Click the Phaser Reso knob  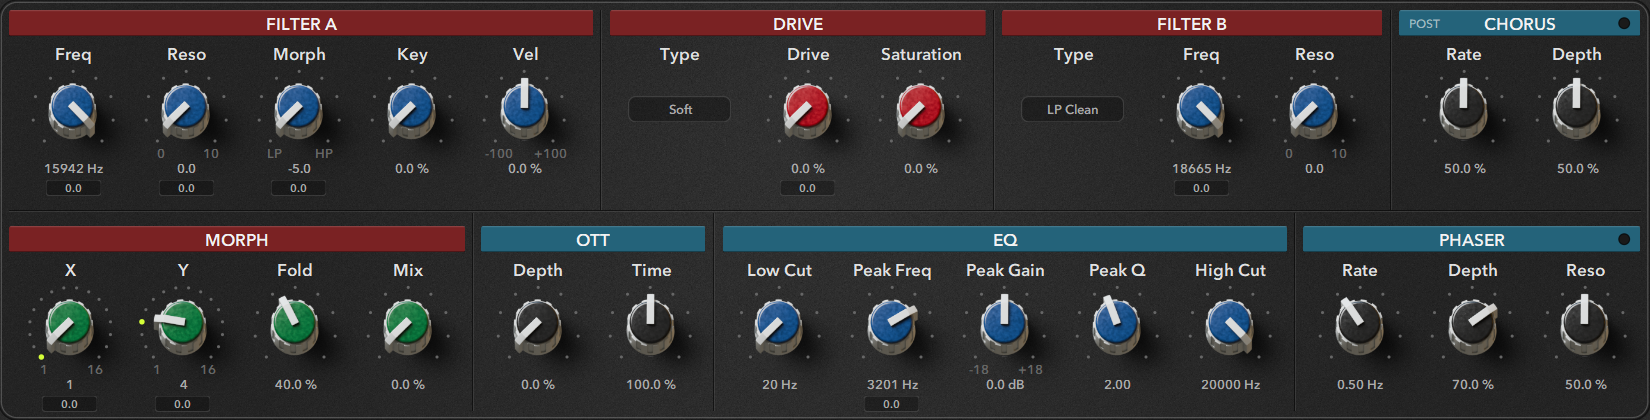pyautogui.click(x=1585, y=326)
